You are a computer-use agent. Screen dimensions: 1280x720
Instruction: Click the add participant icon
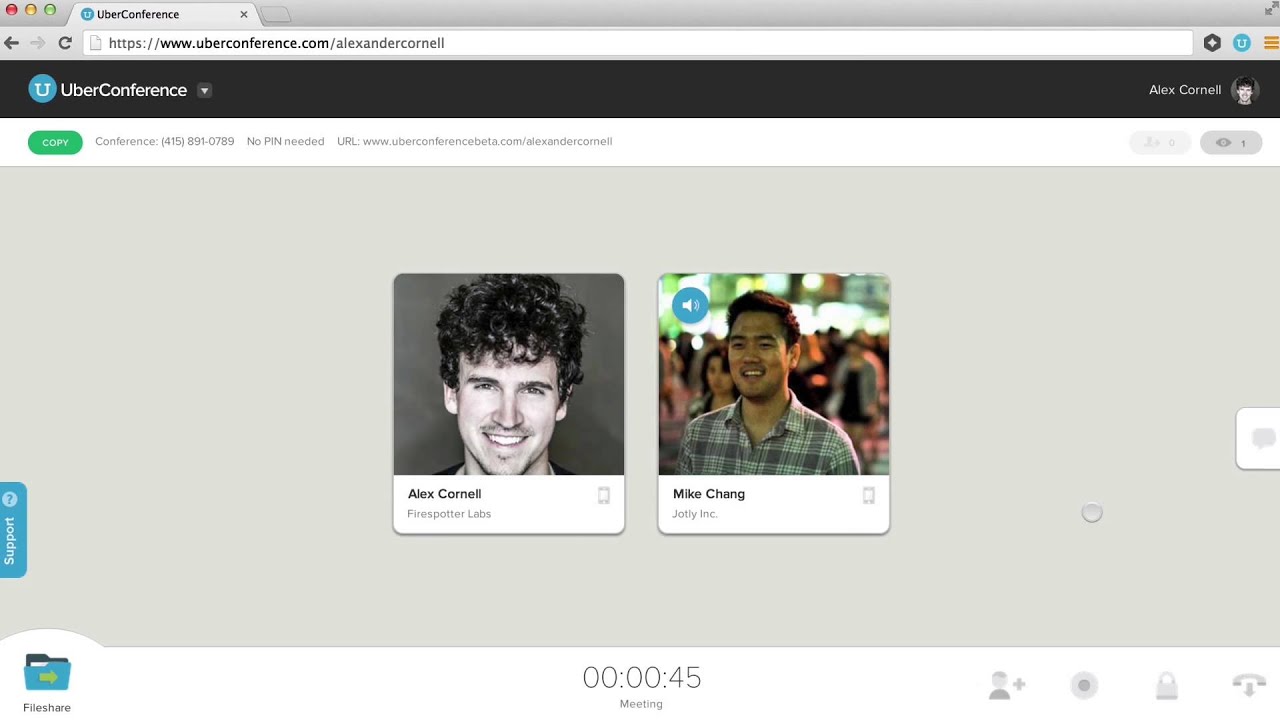point(1007,685)
